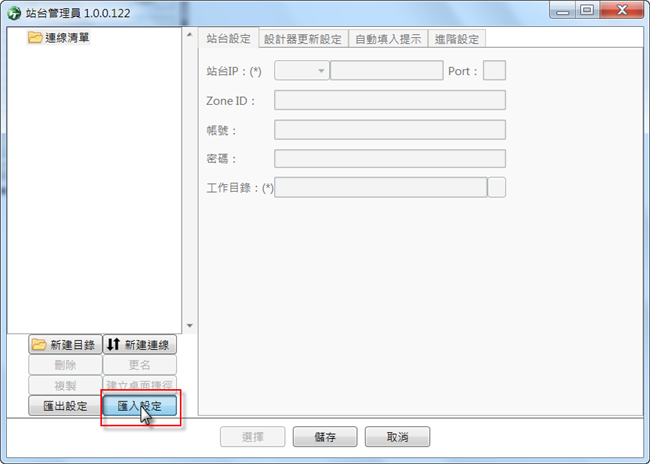Open the 自動填入提示 tab
This screenshot has height=464, width=650.
click(x=388, y=39)
